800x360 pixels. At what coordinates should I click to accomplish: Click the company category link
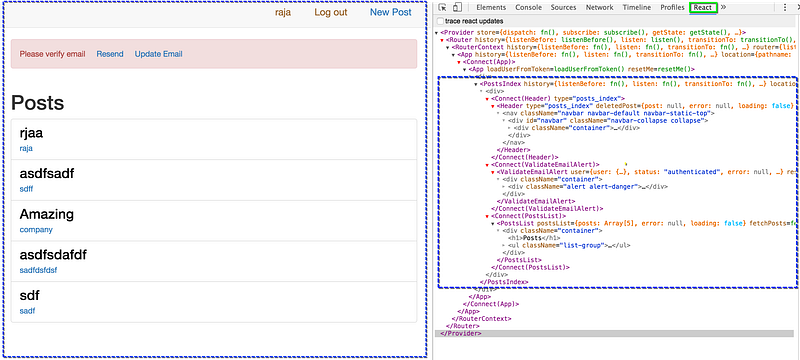[36, 229]
